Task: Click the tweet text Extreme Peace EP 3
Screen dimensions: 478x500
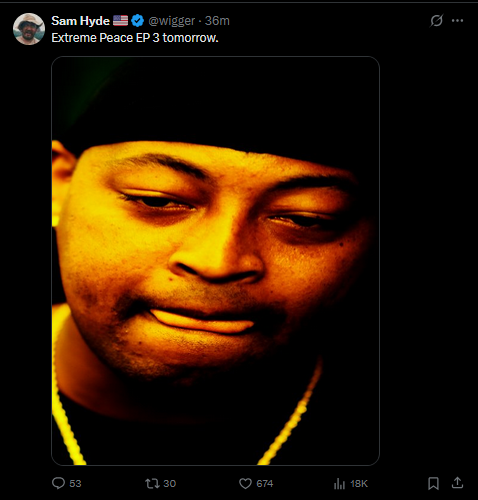Action: (105, 38)
